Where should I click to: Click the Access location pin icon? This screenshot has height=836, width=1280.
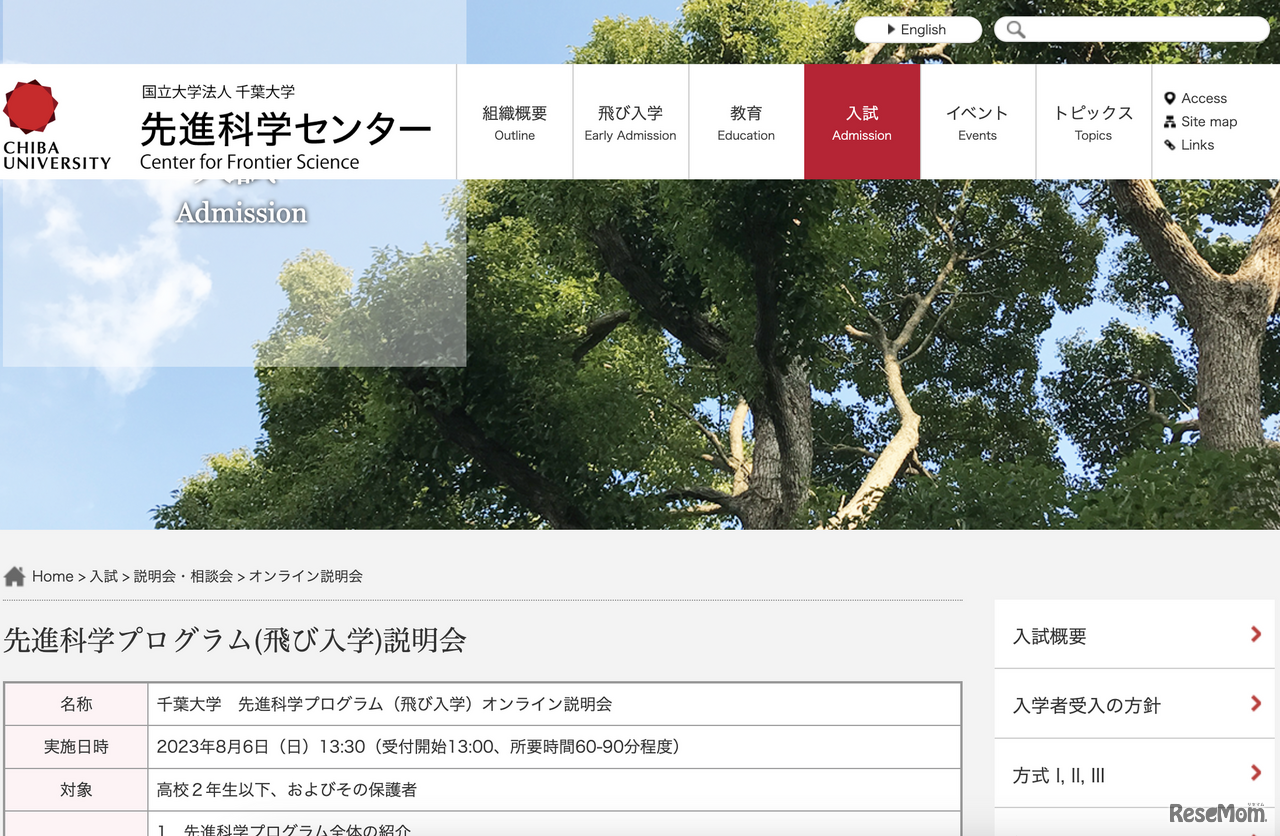click(x=1168, y=98)
